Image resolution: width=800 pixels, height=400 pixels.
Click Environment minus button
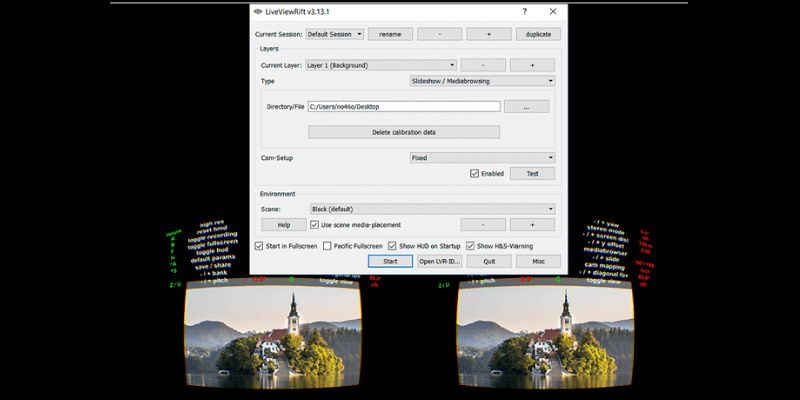(x=483, y=225)
